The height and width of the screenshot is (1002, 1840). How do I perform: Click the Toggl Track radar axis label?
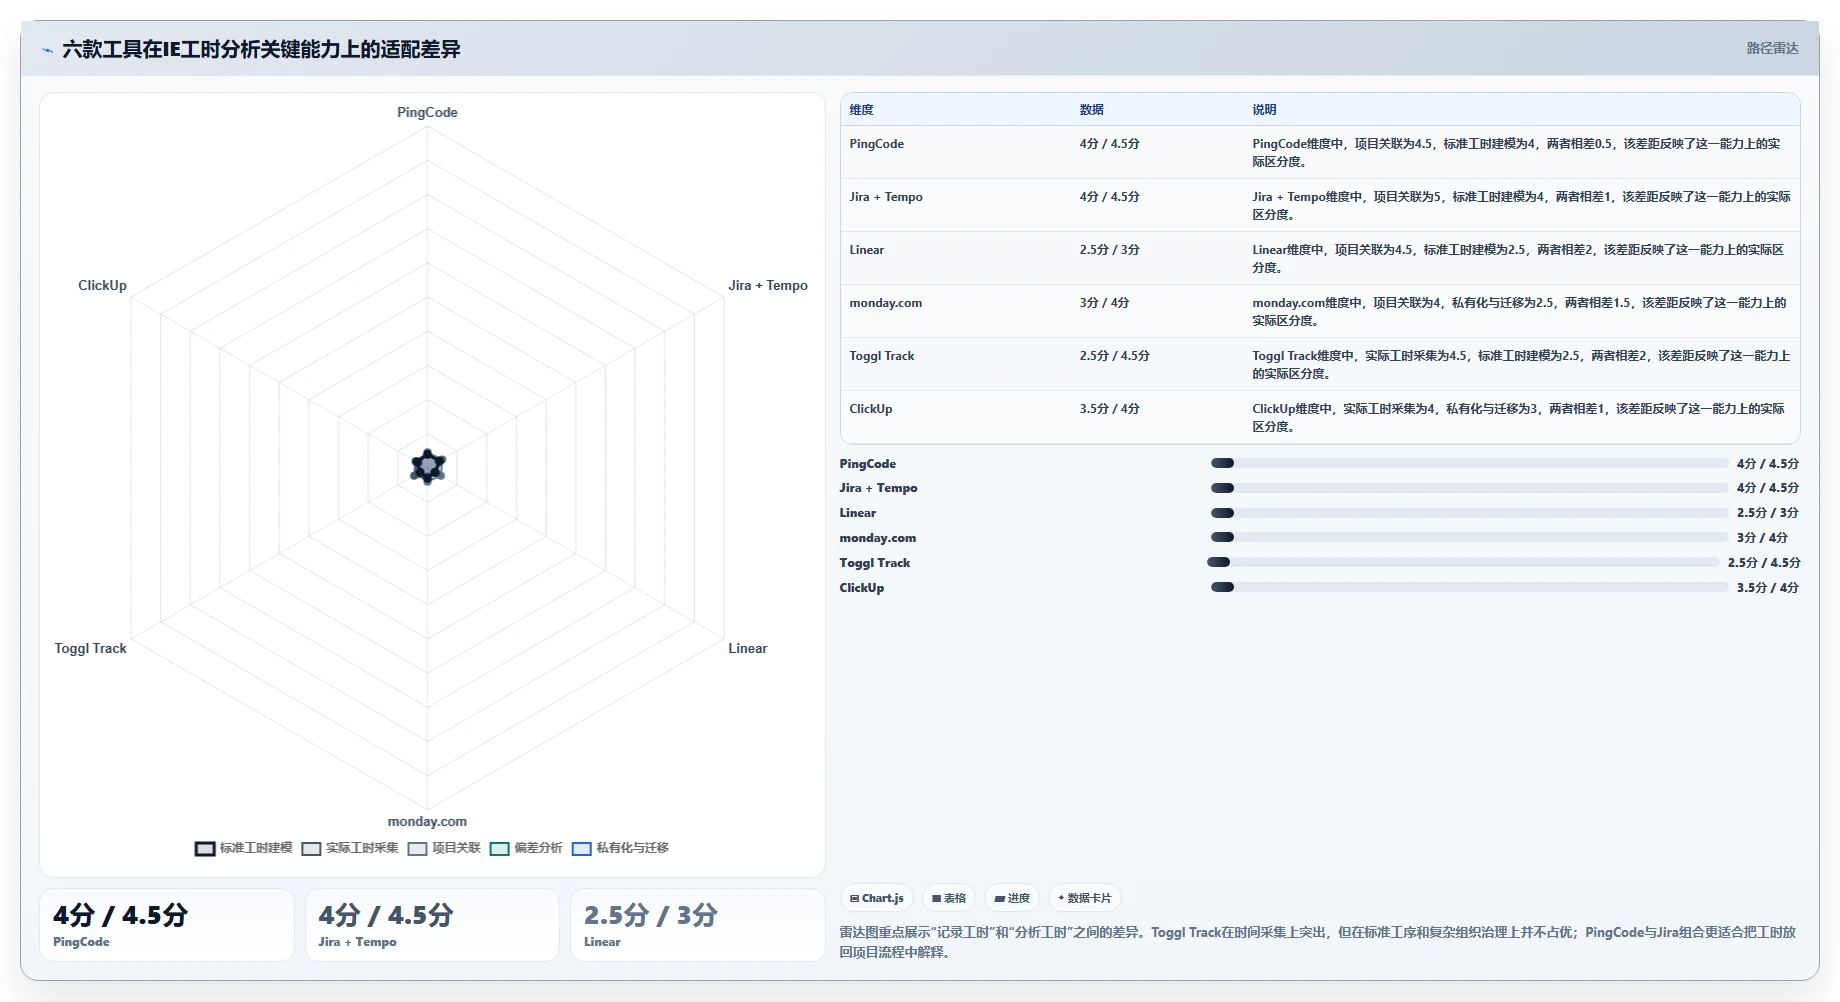click(90, 648)
